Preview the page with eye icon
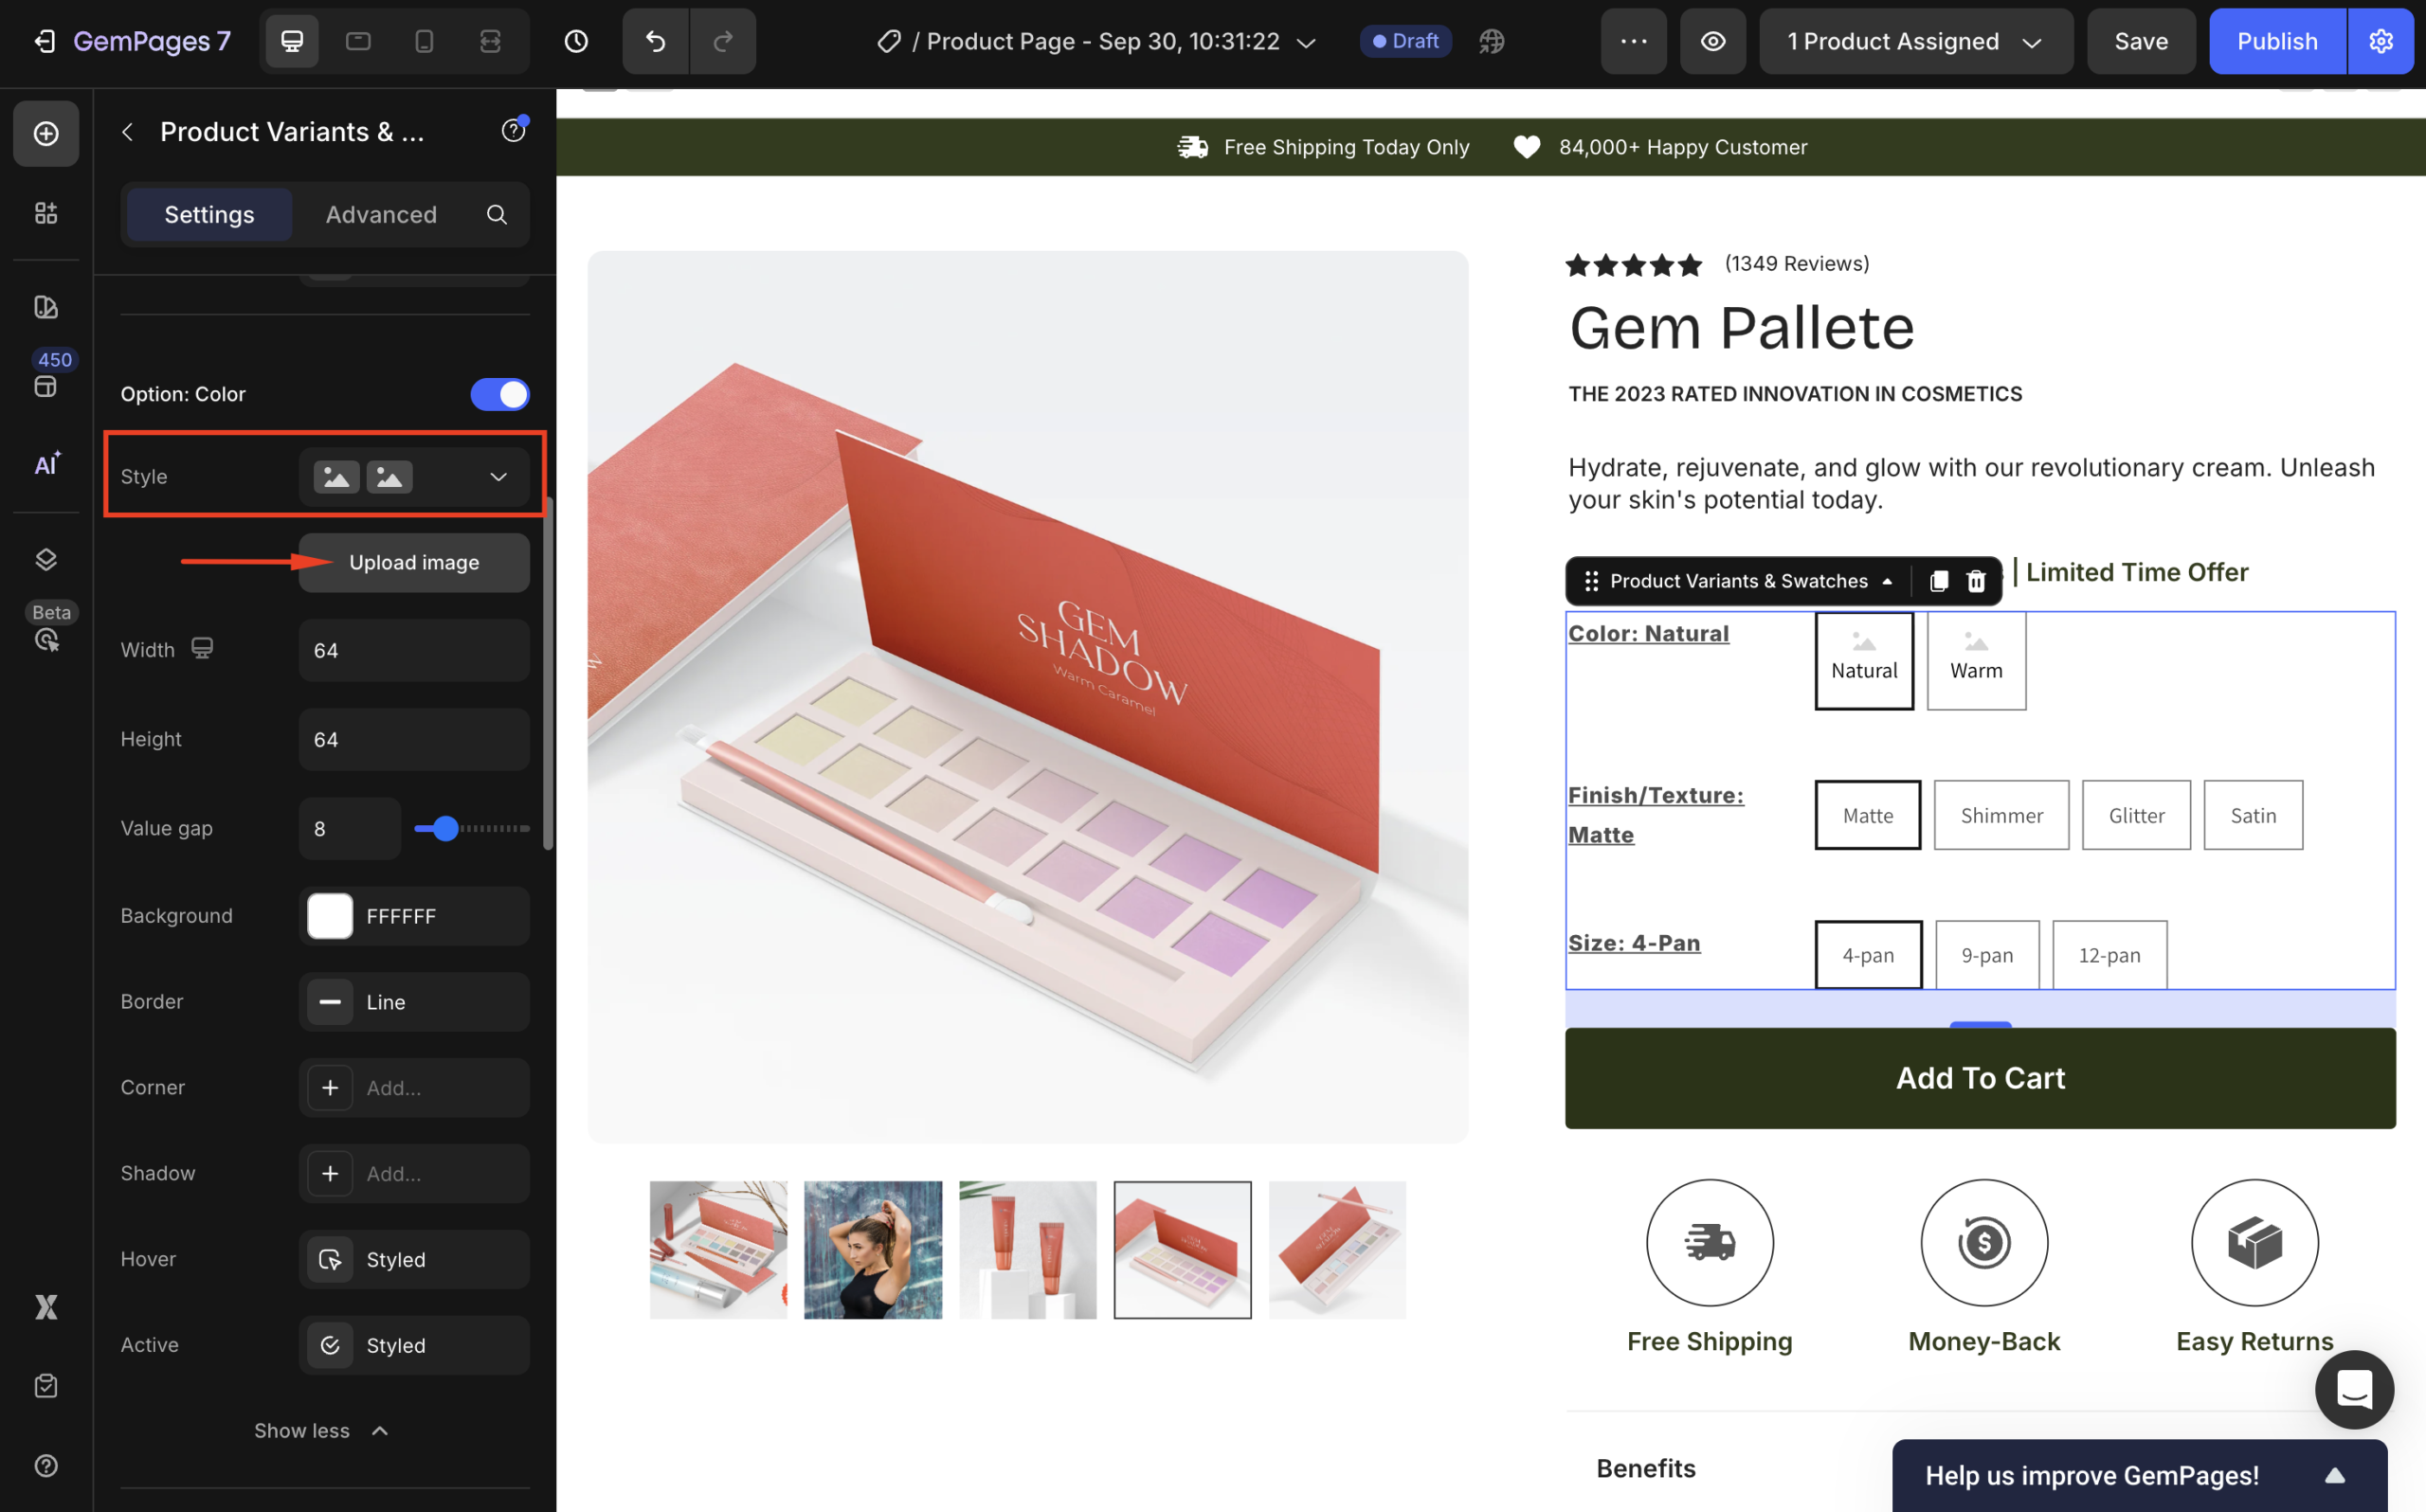The image size is (2426, 1512). point(1712,41)
